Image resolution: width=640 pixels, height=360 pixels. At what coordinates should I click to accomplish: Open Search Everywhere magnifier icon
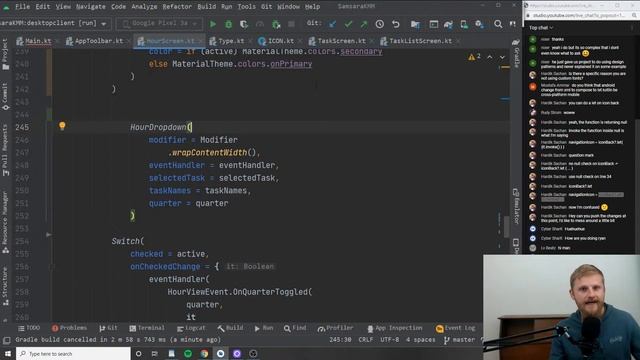(x=498, y=24)
